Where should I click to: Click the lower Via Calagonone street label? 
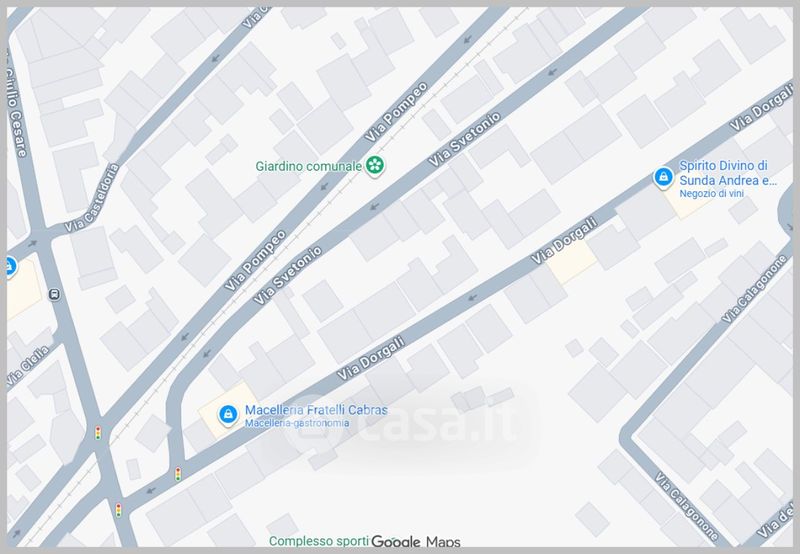click(x=687, y=506)
